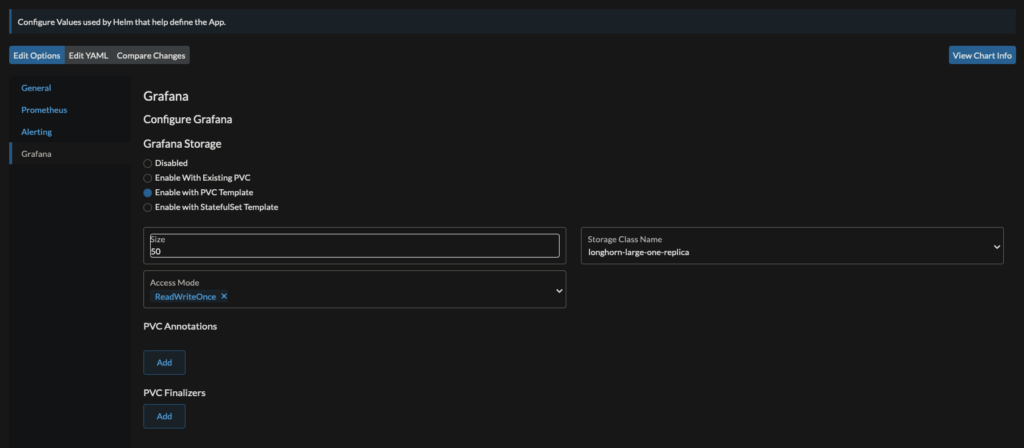
Task: Focus the Size input field
Action: (x=354, y=251)
